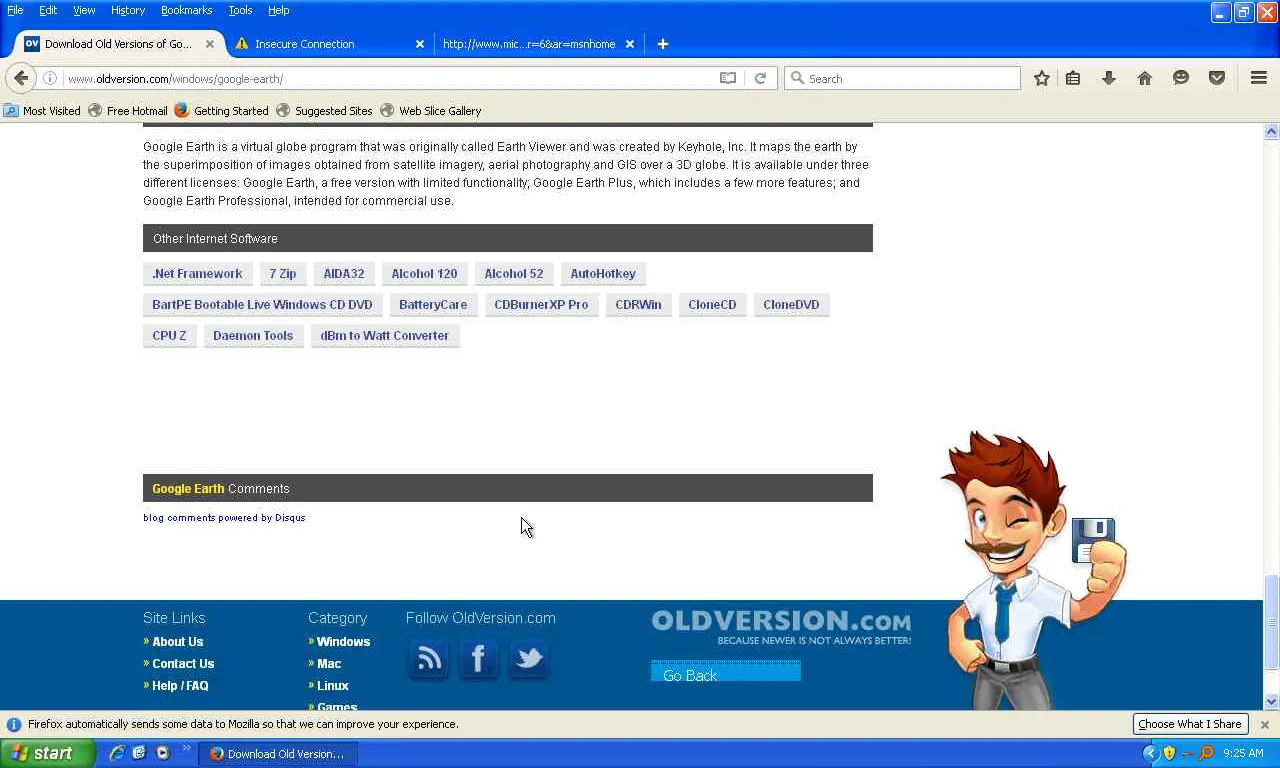
Task: Open the Tools menu
Action: [240, 10]
